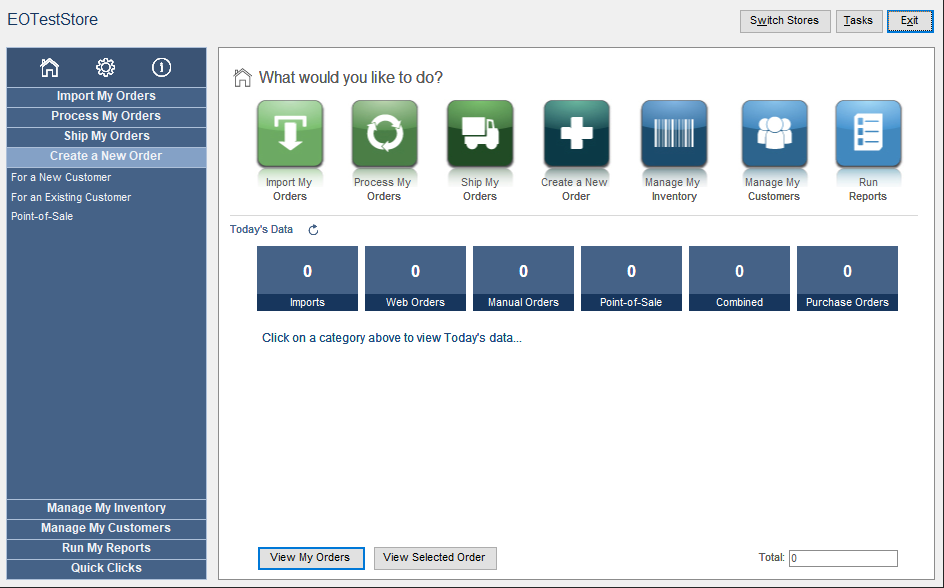
Task: Open the settings gear in the sidebar
Action: click(x=106, y=67)
